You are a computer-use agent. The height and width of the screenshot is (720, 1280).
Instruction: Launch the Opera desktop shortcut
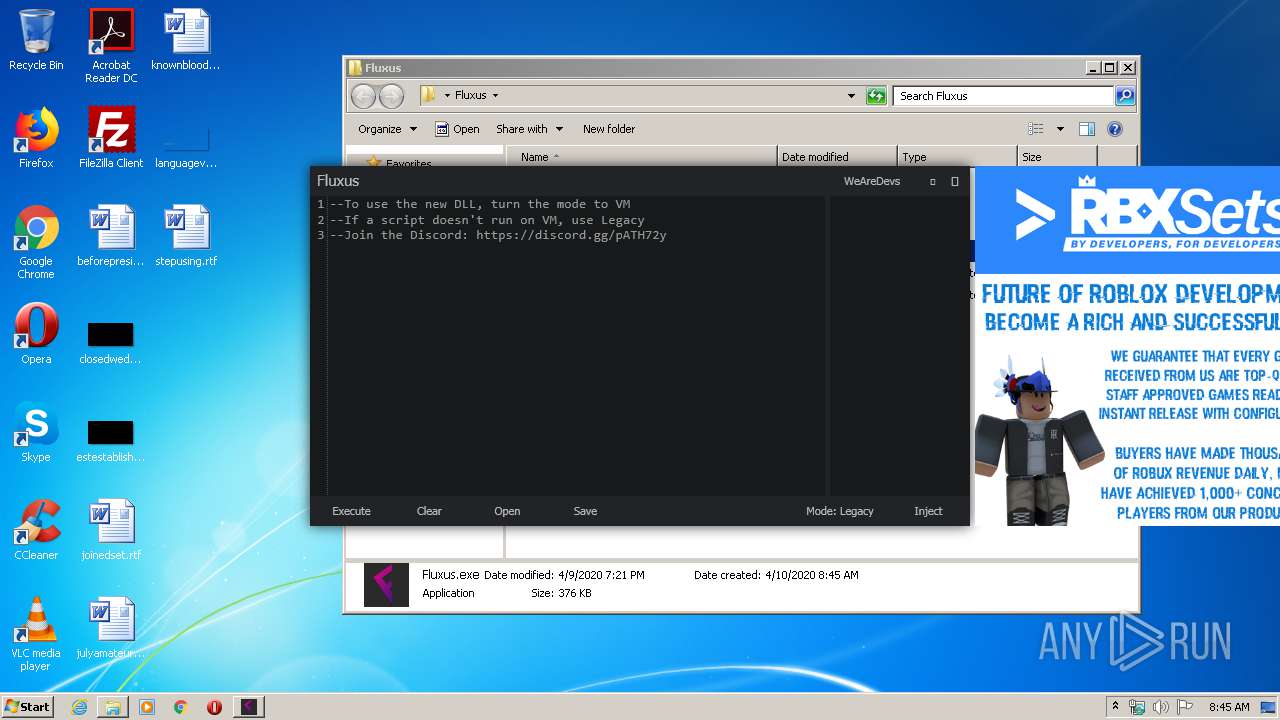tap(36, 334)
